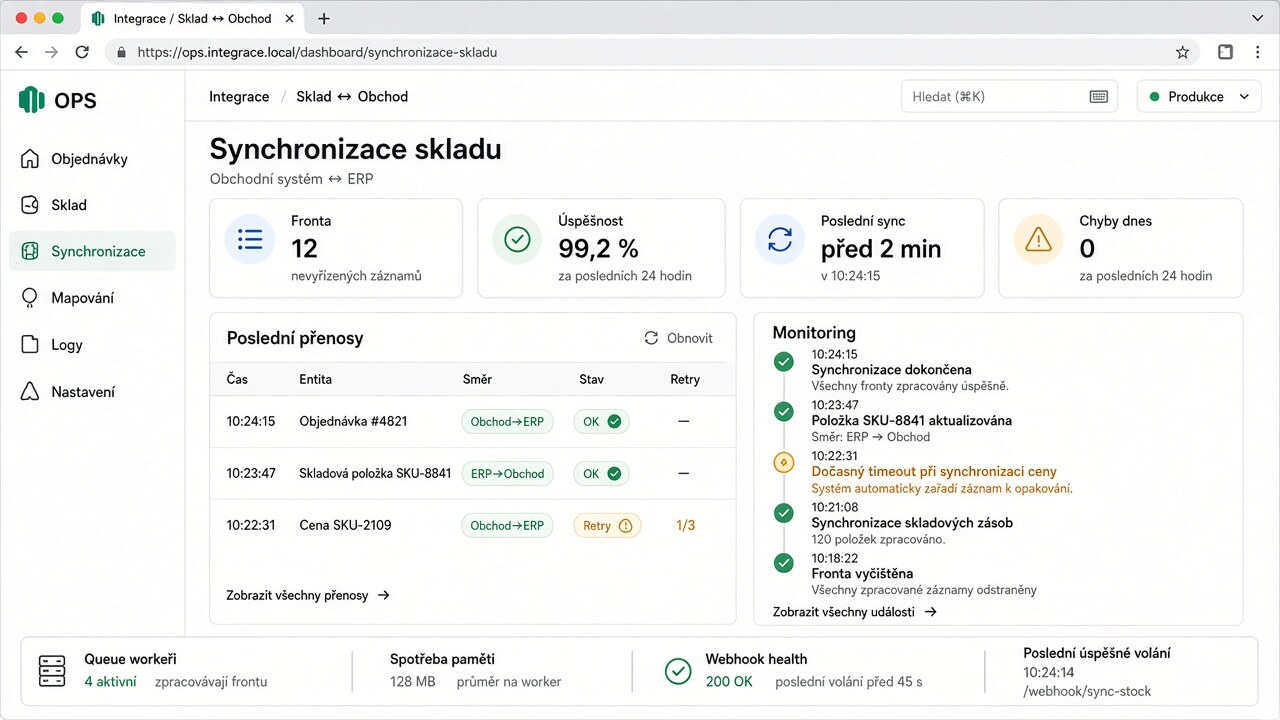
Task: Click the Obnovit refresh button
Action: (678, 338)
